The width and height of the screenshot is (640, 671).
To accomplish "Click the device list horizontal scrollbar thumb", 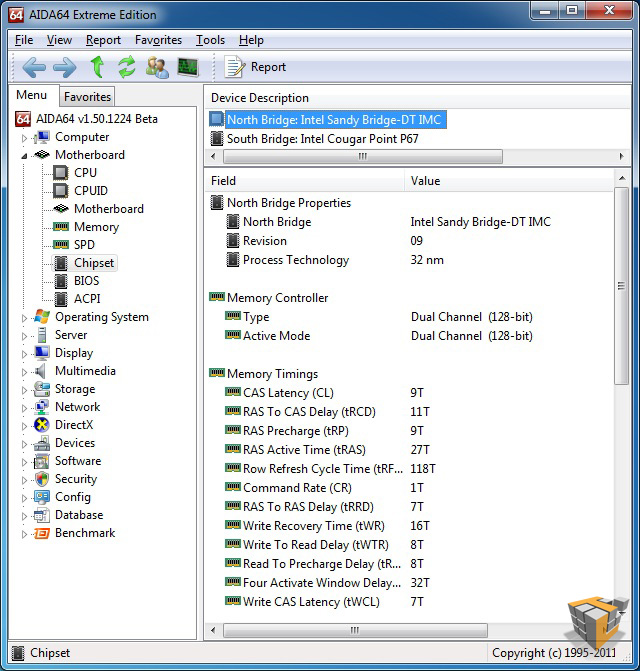I will (x=362, y=156).
